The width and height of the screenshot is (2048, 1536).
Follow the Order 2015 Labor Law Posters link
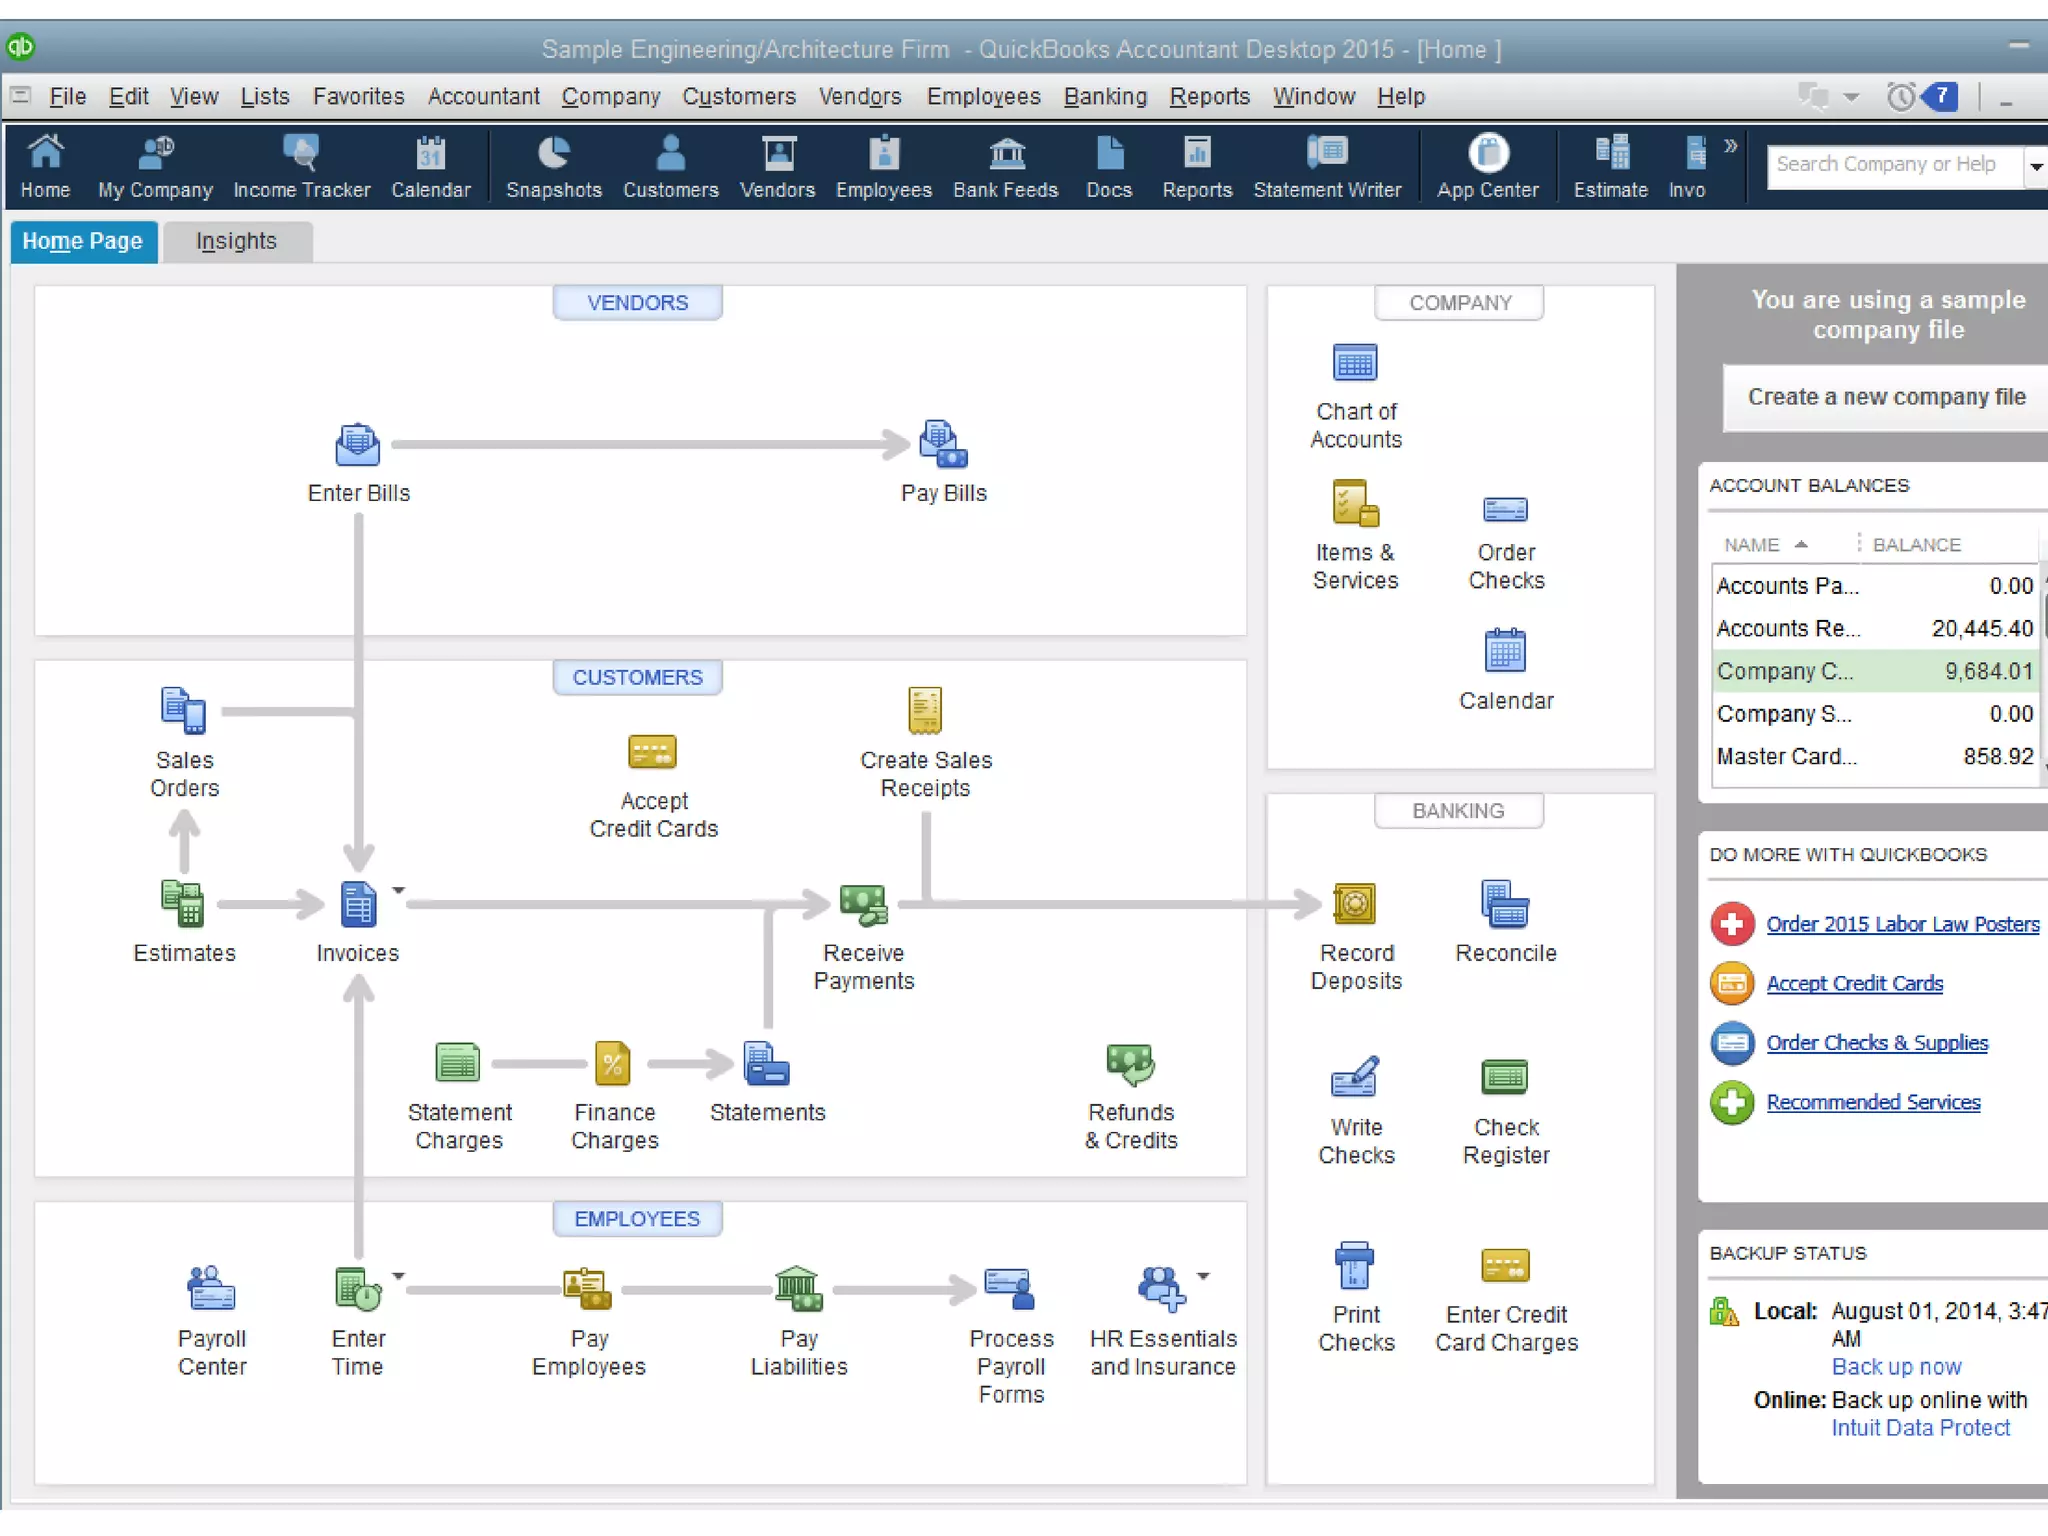click(x=1902, y=925)
